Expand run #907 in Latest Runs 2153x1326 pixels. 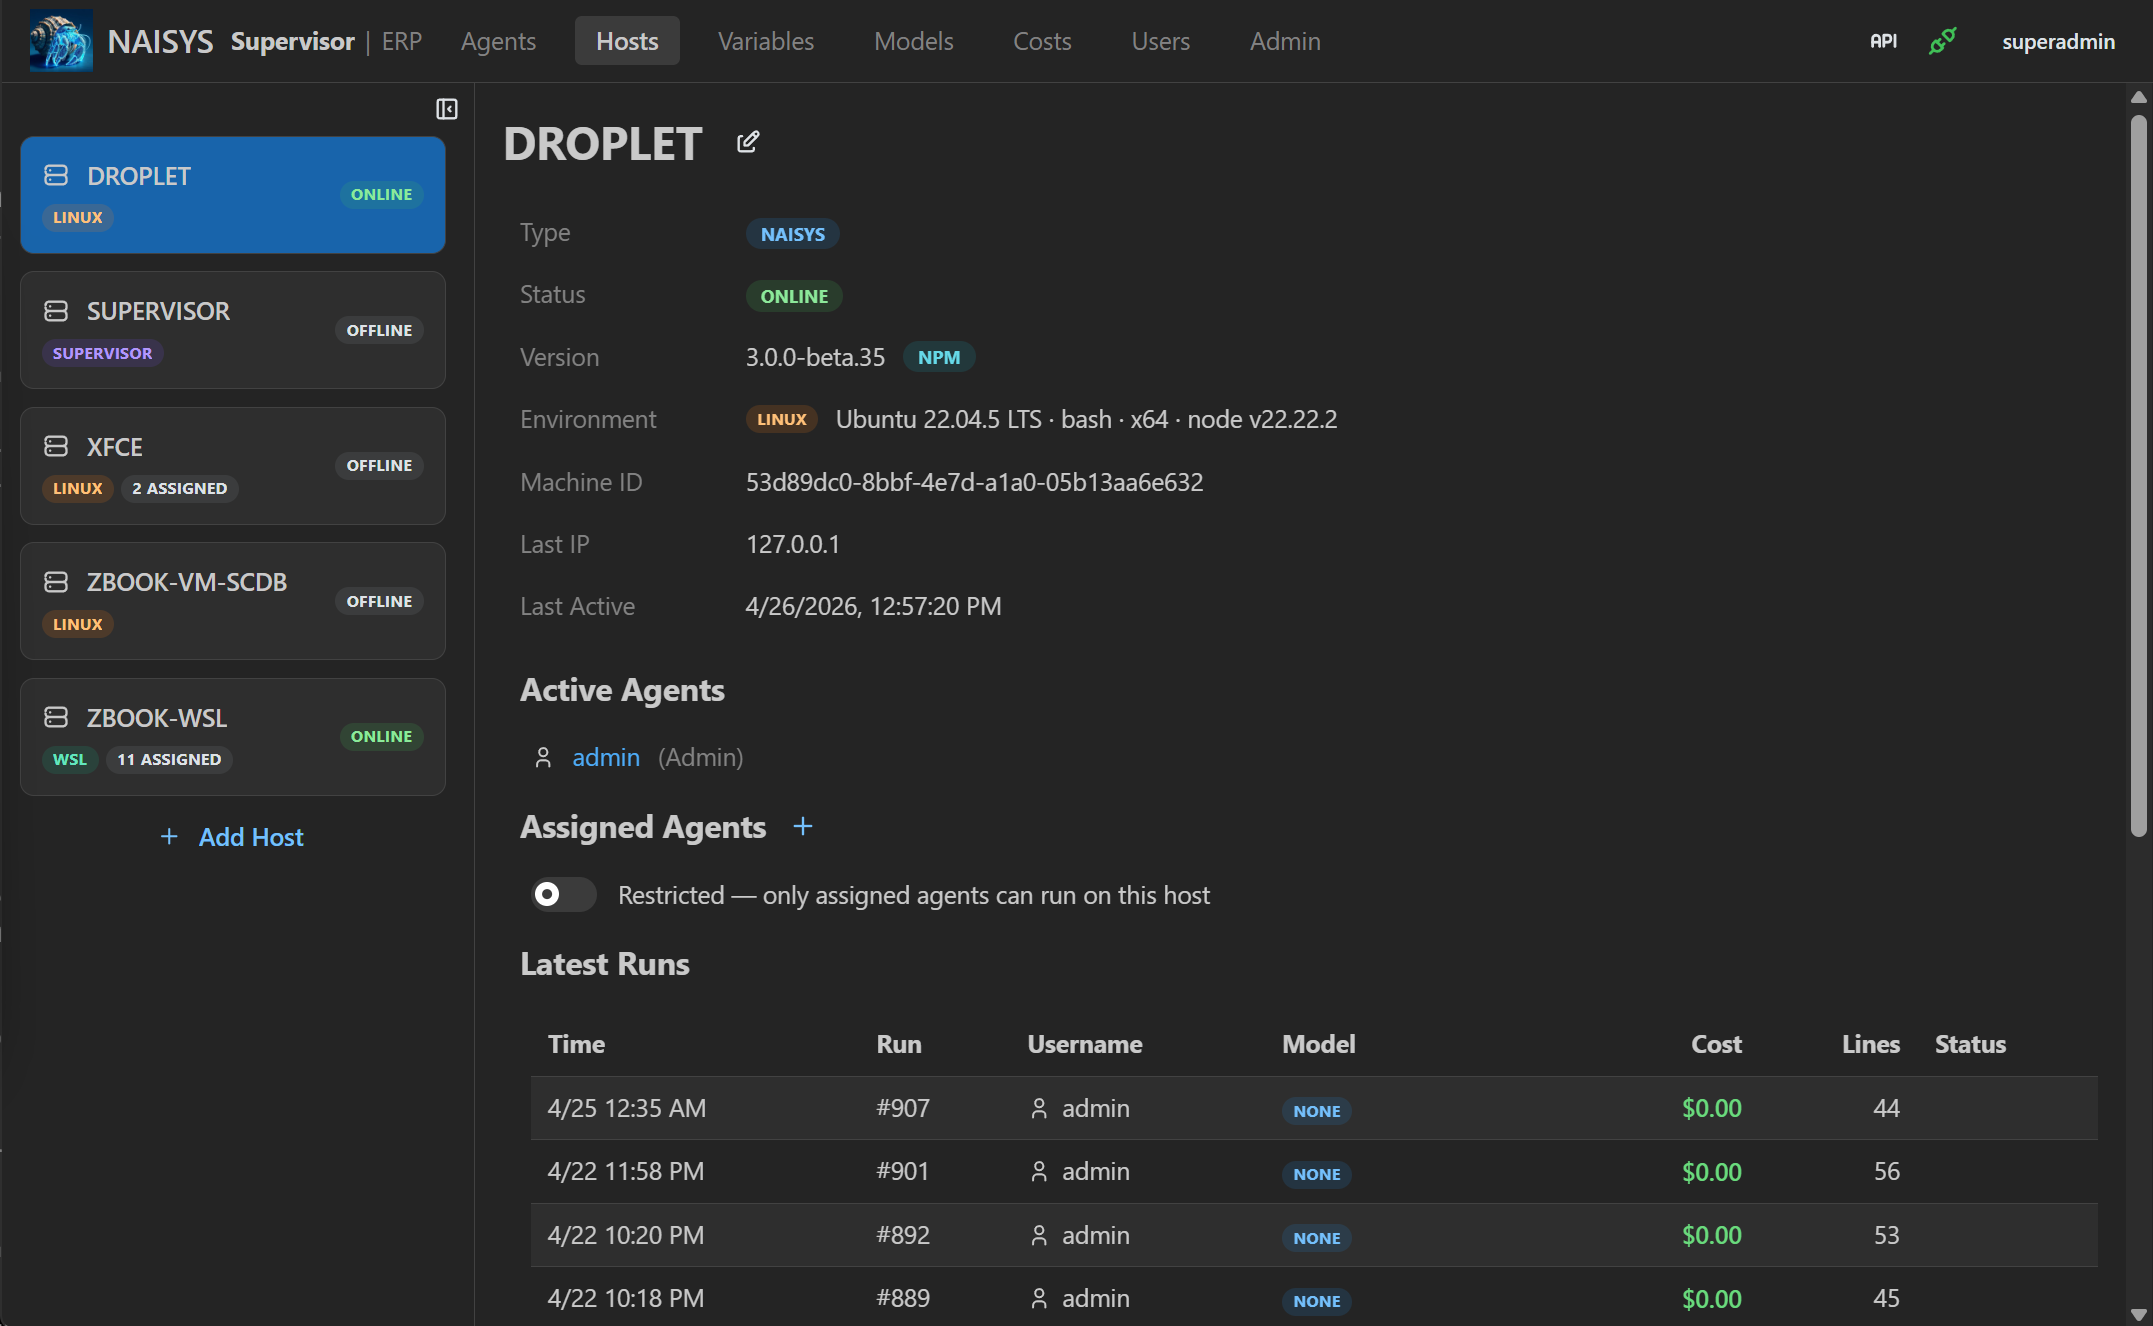[901, 1108]
